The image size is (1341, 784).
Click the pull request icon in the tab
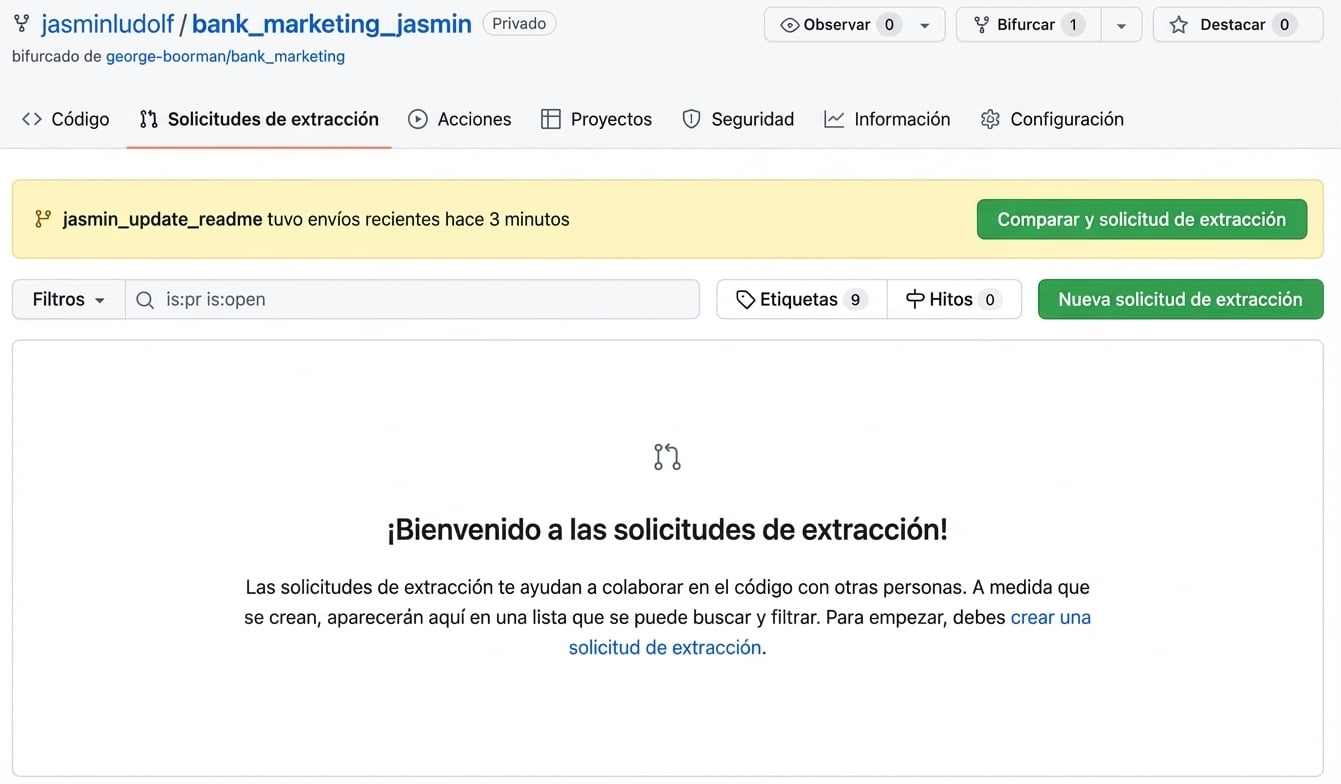coord(149,119)
